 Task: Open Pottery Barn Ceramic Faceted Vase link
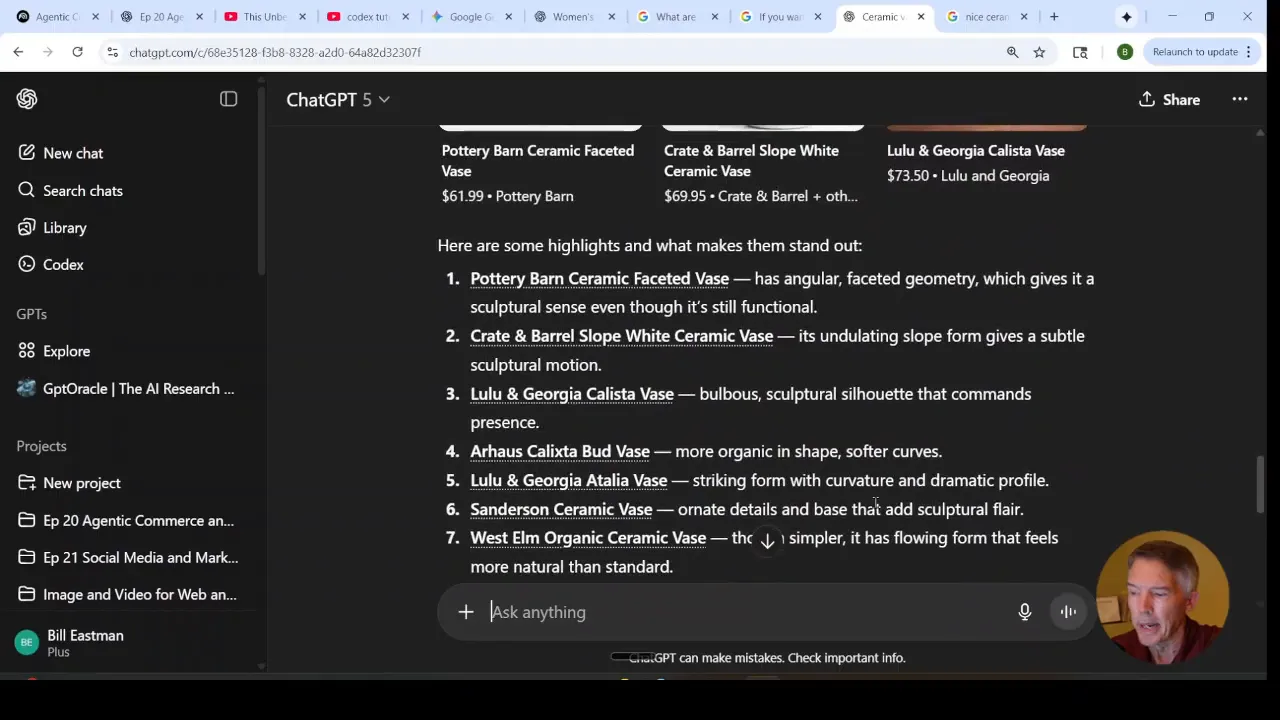coord(599,278)
